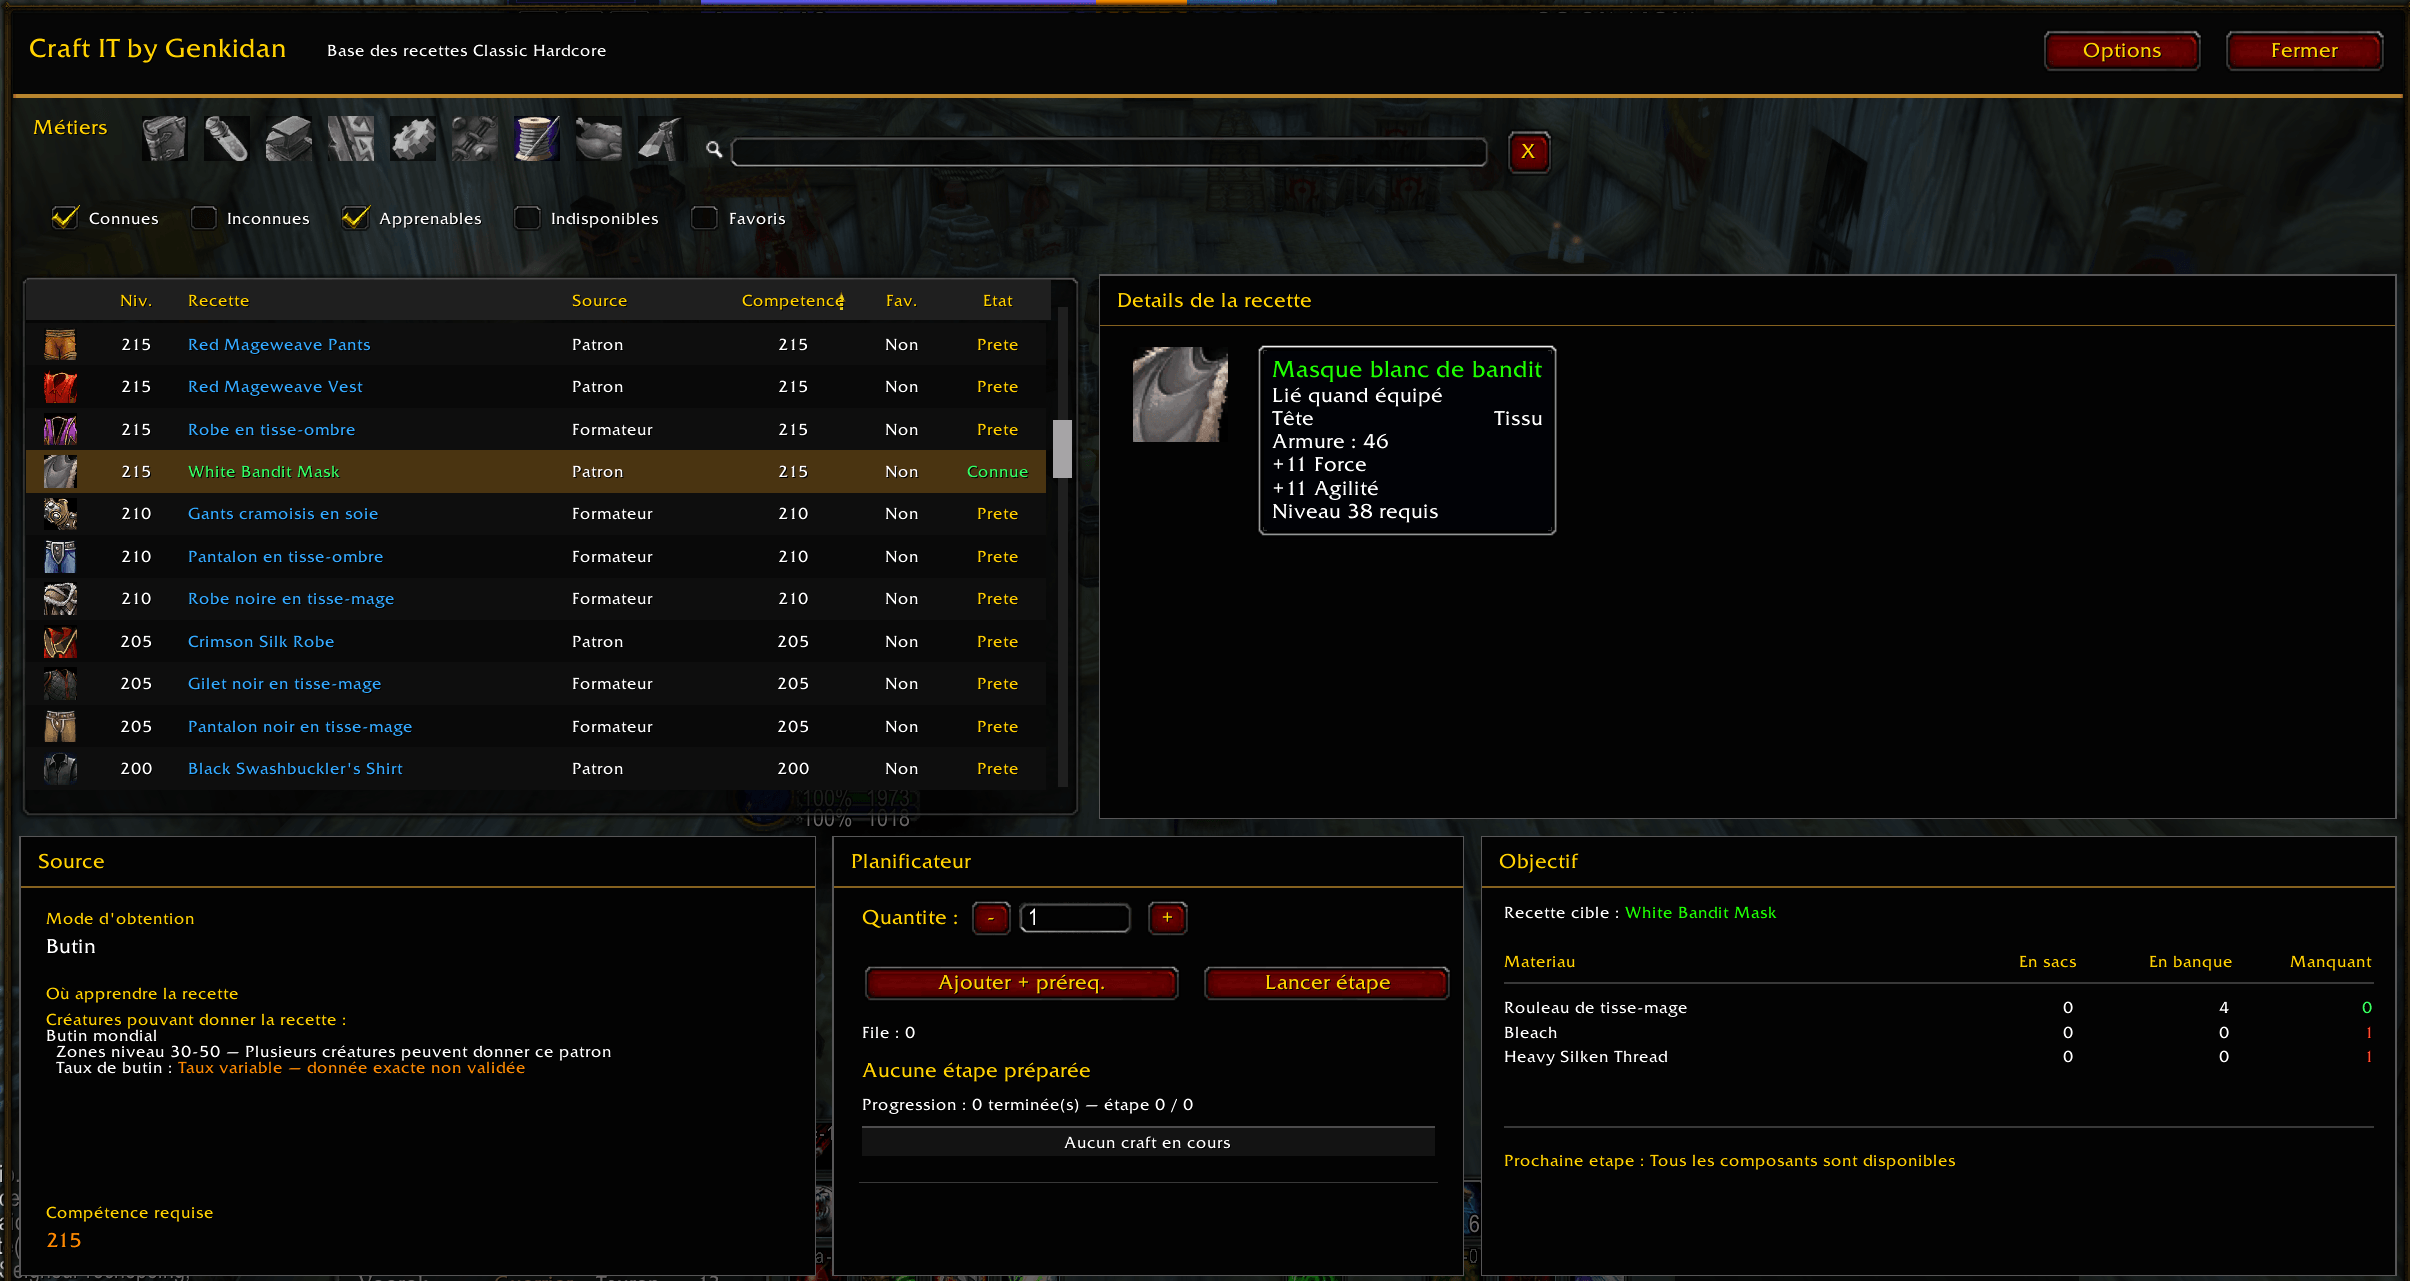Click the White Bandit Mask row icon

tap(60, 471)
